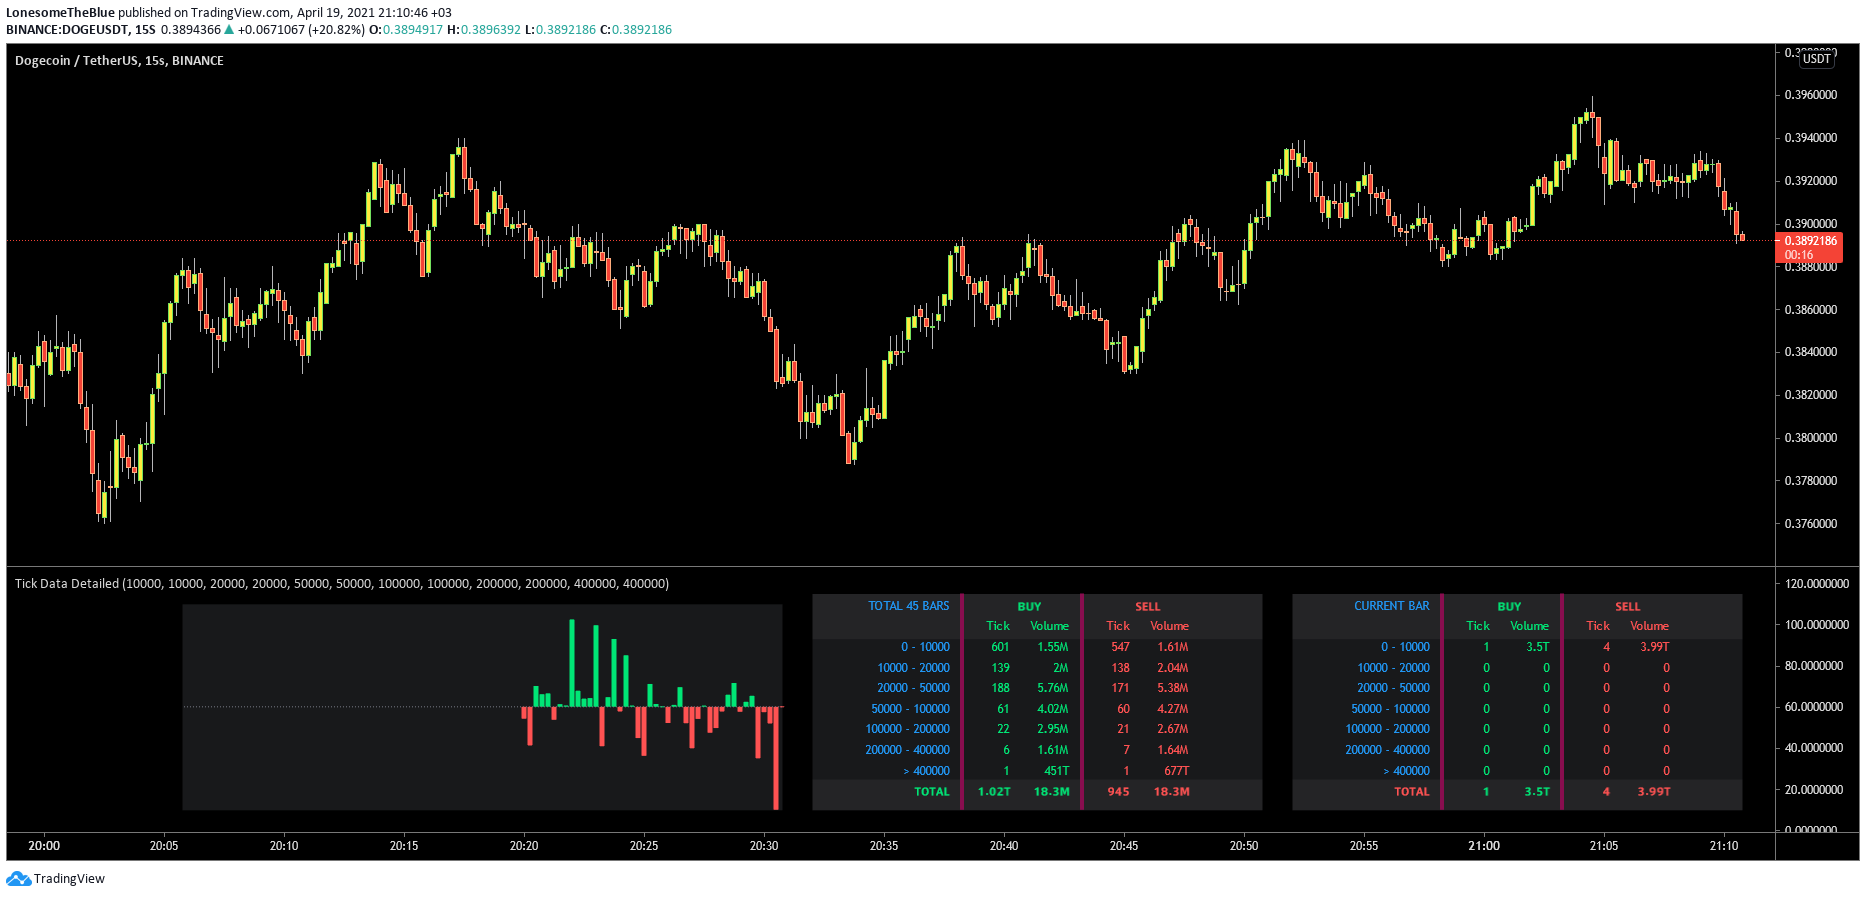Select 20000 - 50000 row in TOTAL 45 BARS table

1037,688
